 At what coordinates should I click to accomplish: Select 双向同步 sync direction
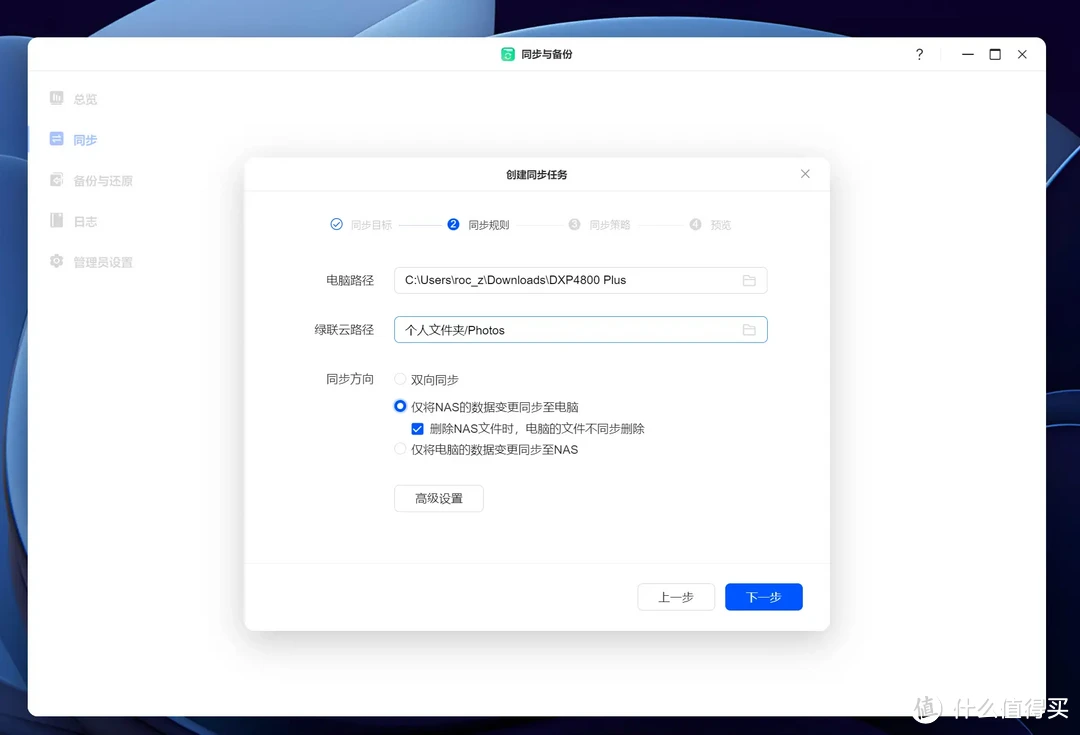400,379
